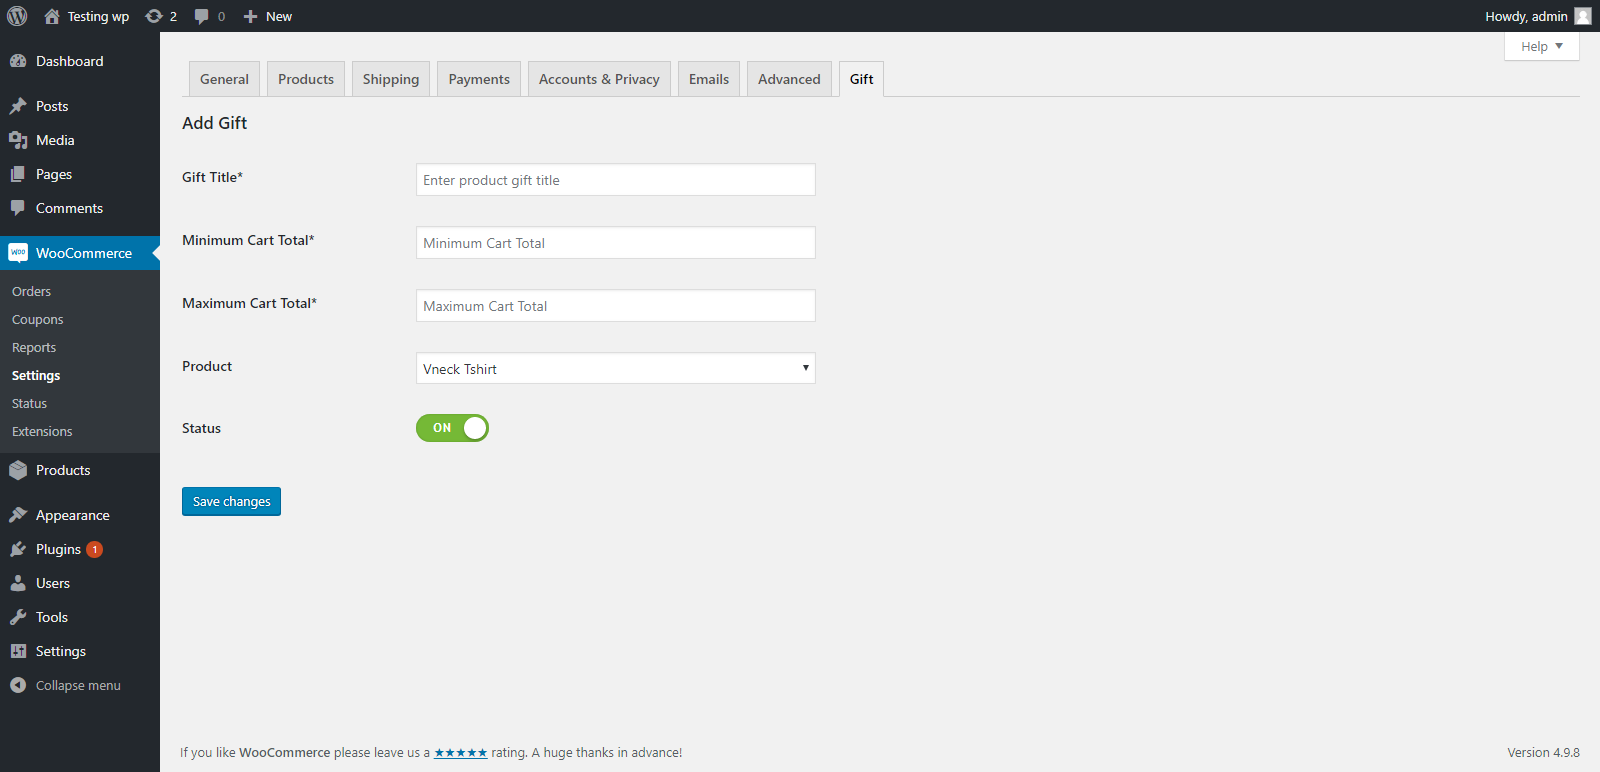
Task: Open WooCommerce Status submenu item
Action: click(x=30, y=403)
